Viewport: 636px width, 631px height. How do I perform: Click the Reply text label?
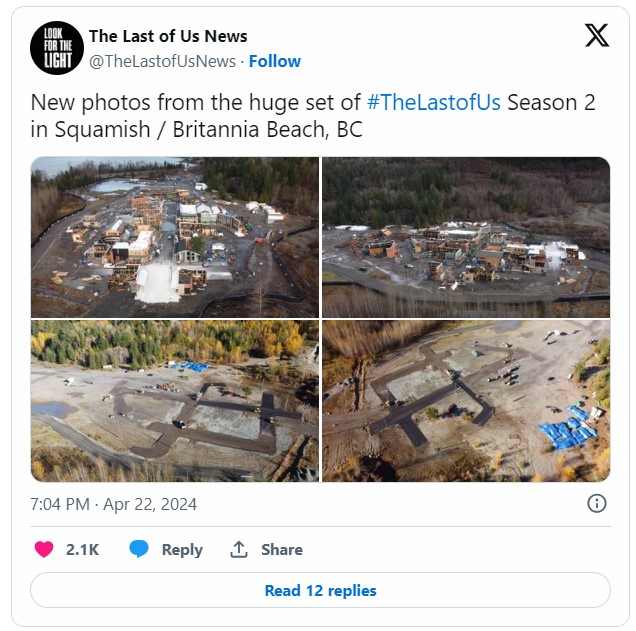click(182, 550)
